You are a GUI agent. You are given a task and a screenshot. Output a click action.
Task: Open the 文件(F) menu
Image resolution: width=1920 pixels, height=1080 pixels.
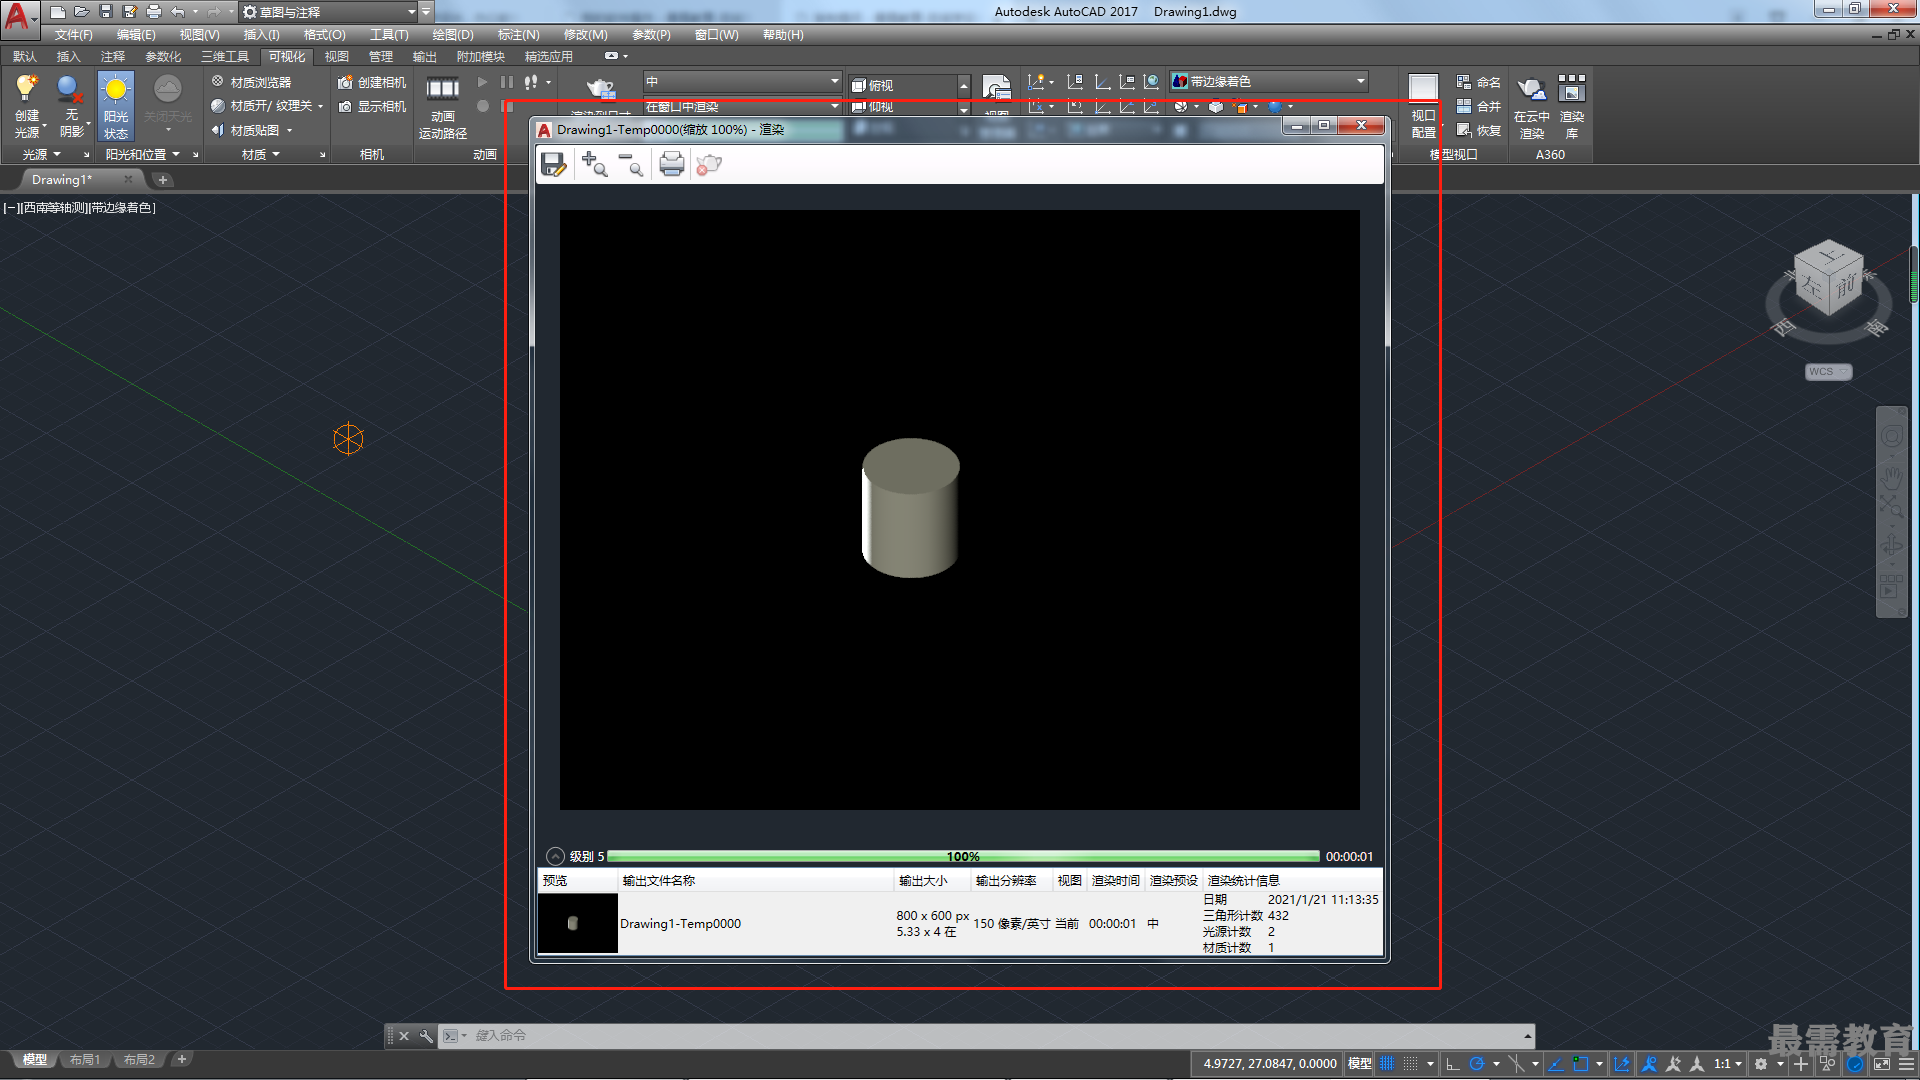pyautogui.click(x=73, y=35)
